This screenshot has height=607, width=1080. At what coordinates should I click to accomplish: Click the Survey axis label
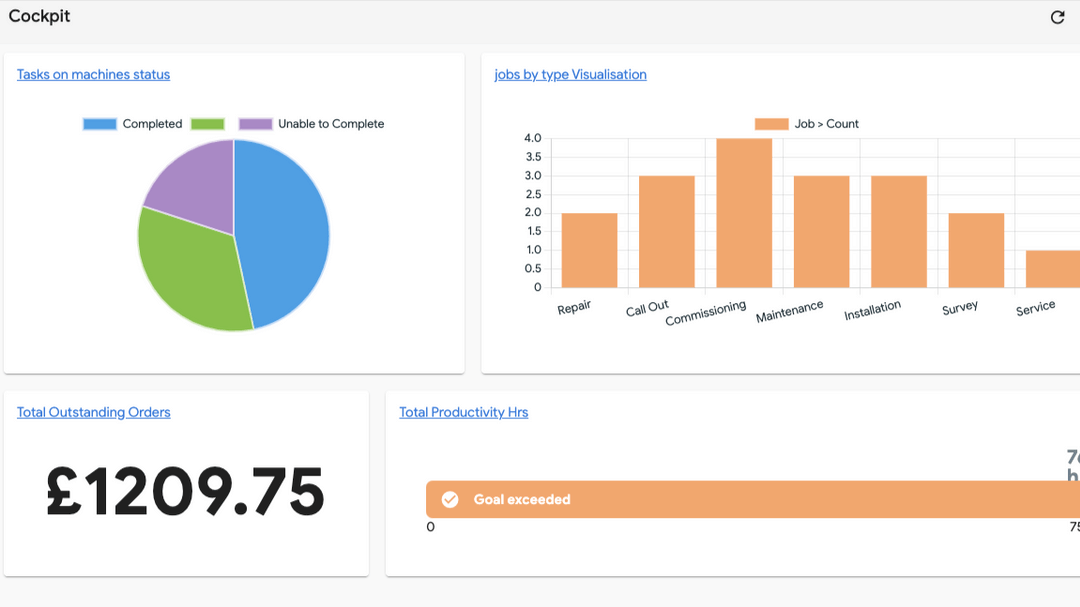click(x=959, y=308)
